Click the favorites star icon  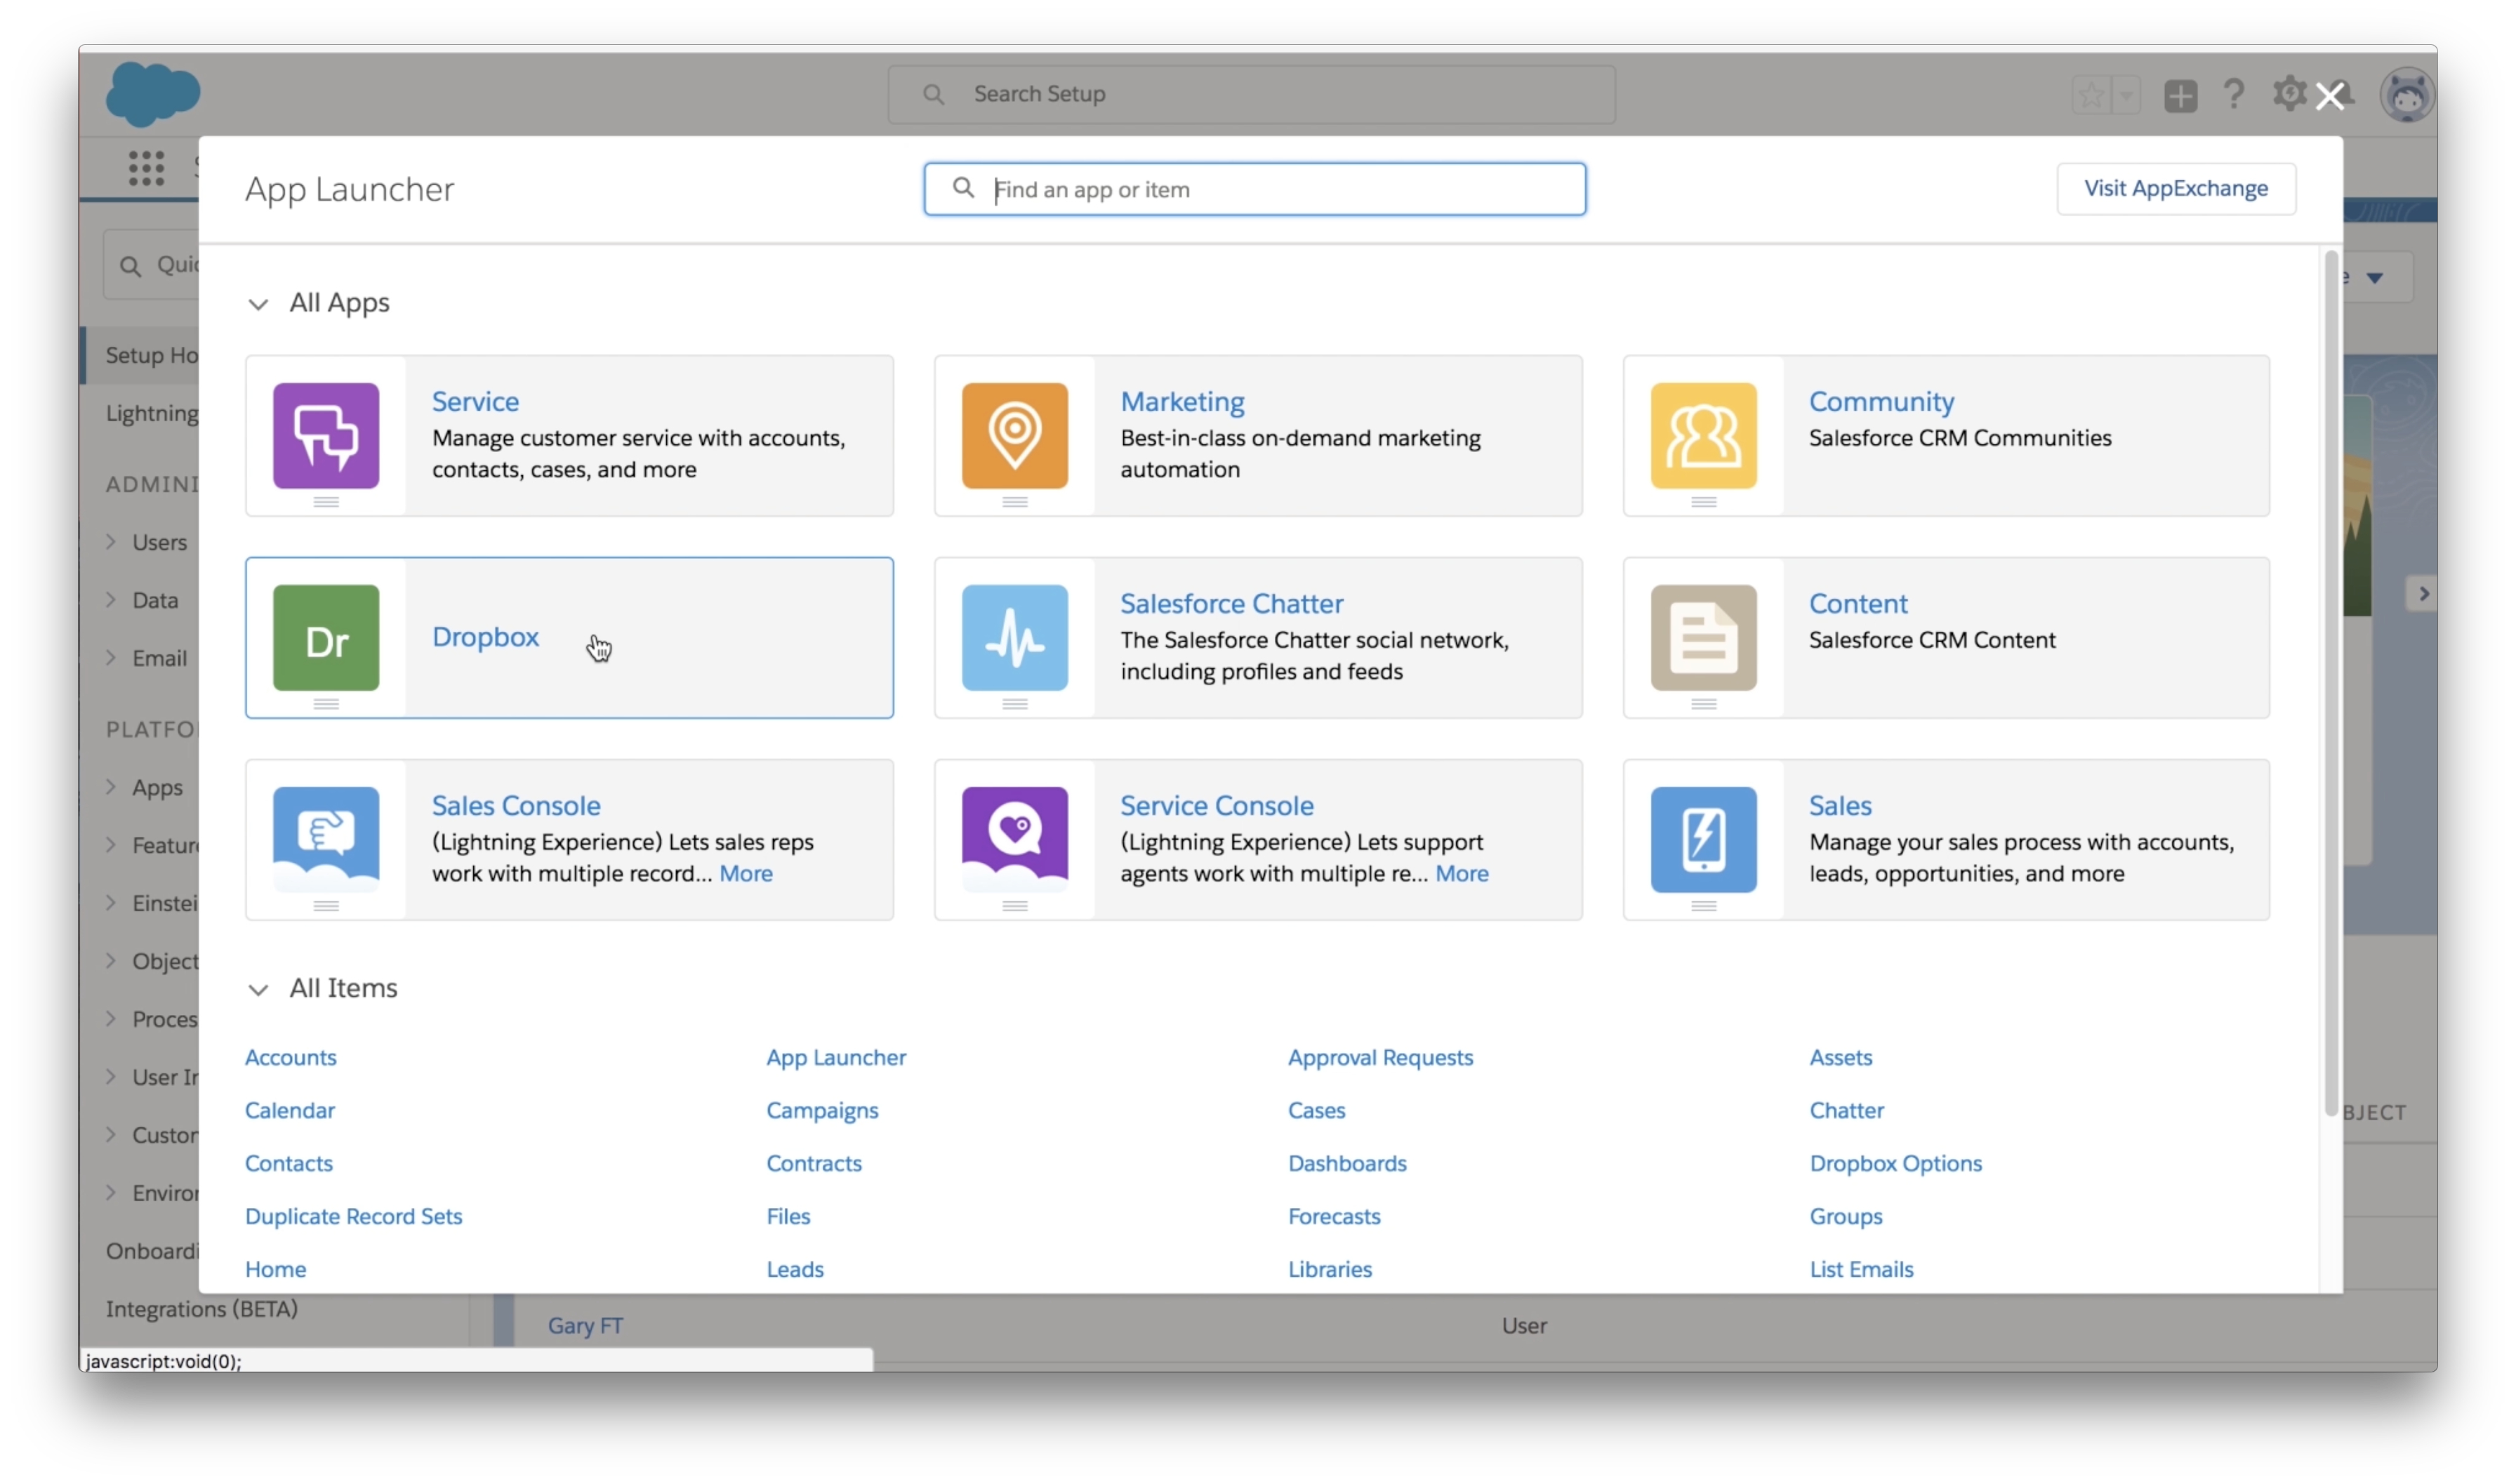click(2090, 96)
